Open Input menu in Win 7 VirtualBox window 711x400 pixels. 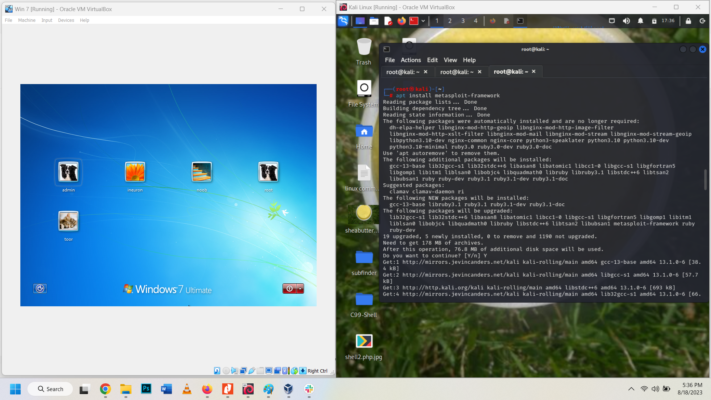pyautogui.click(x=47, y=20)
